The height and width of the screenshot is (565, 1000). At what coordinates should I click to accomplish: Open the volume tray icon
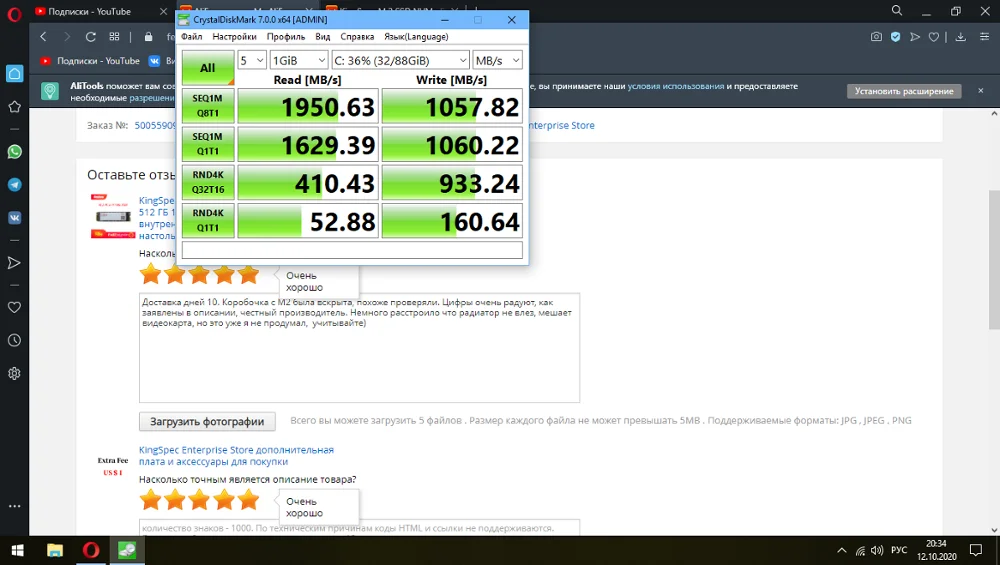coord(877,551)
